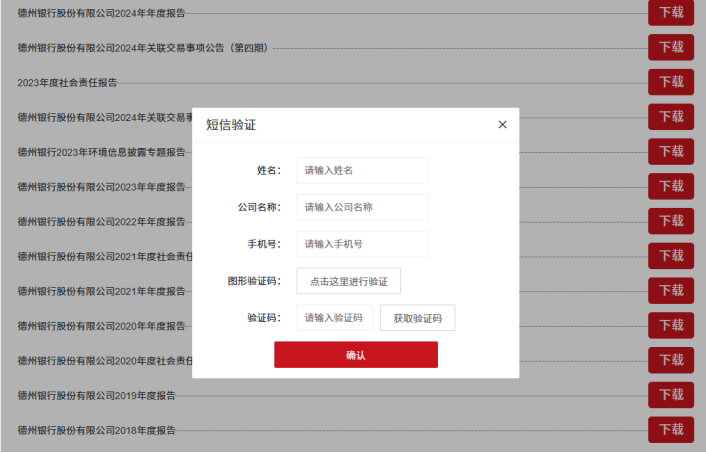Download 德州银行股份有限公司2024年年度报告
The width and height of the screenshot is (706, 453).
671,12
